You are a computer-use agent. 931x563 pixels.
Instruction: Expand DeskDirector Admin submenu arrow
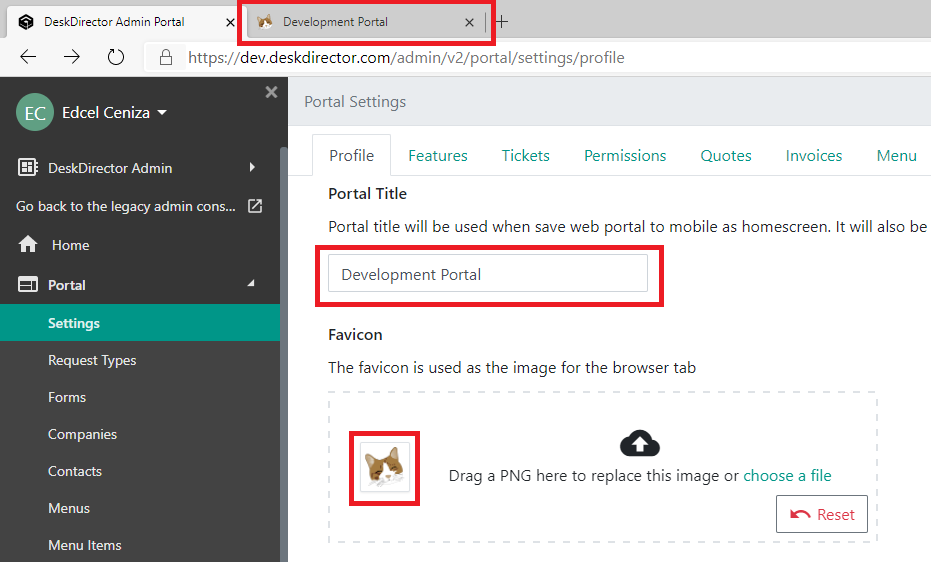252,167
